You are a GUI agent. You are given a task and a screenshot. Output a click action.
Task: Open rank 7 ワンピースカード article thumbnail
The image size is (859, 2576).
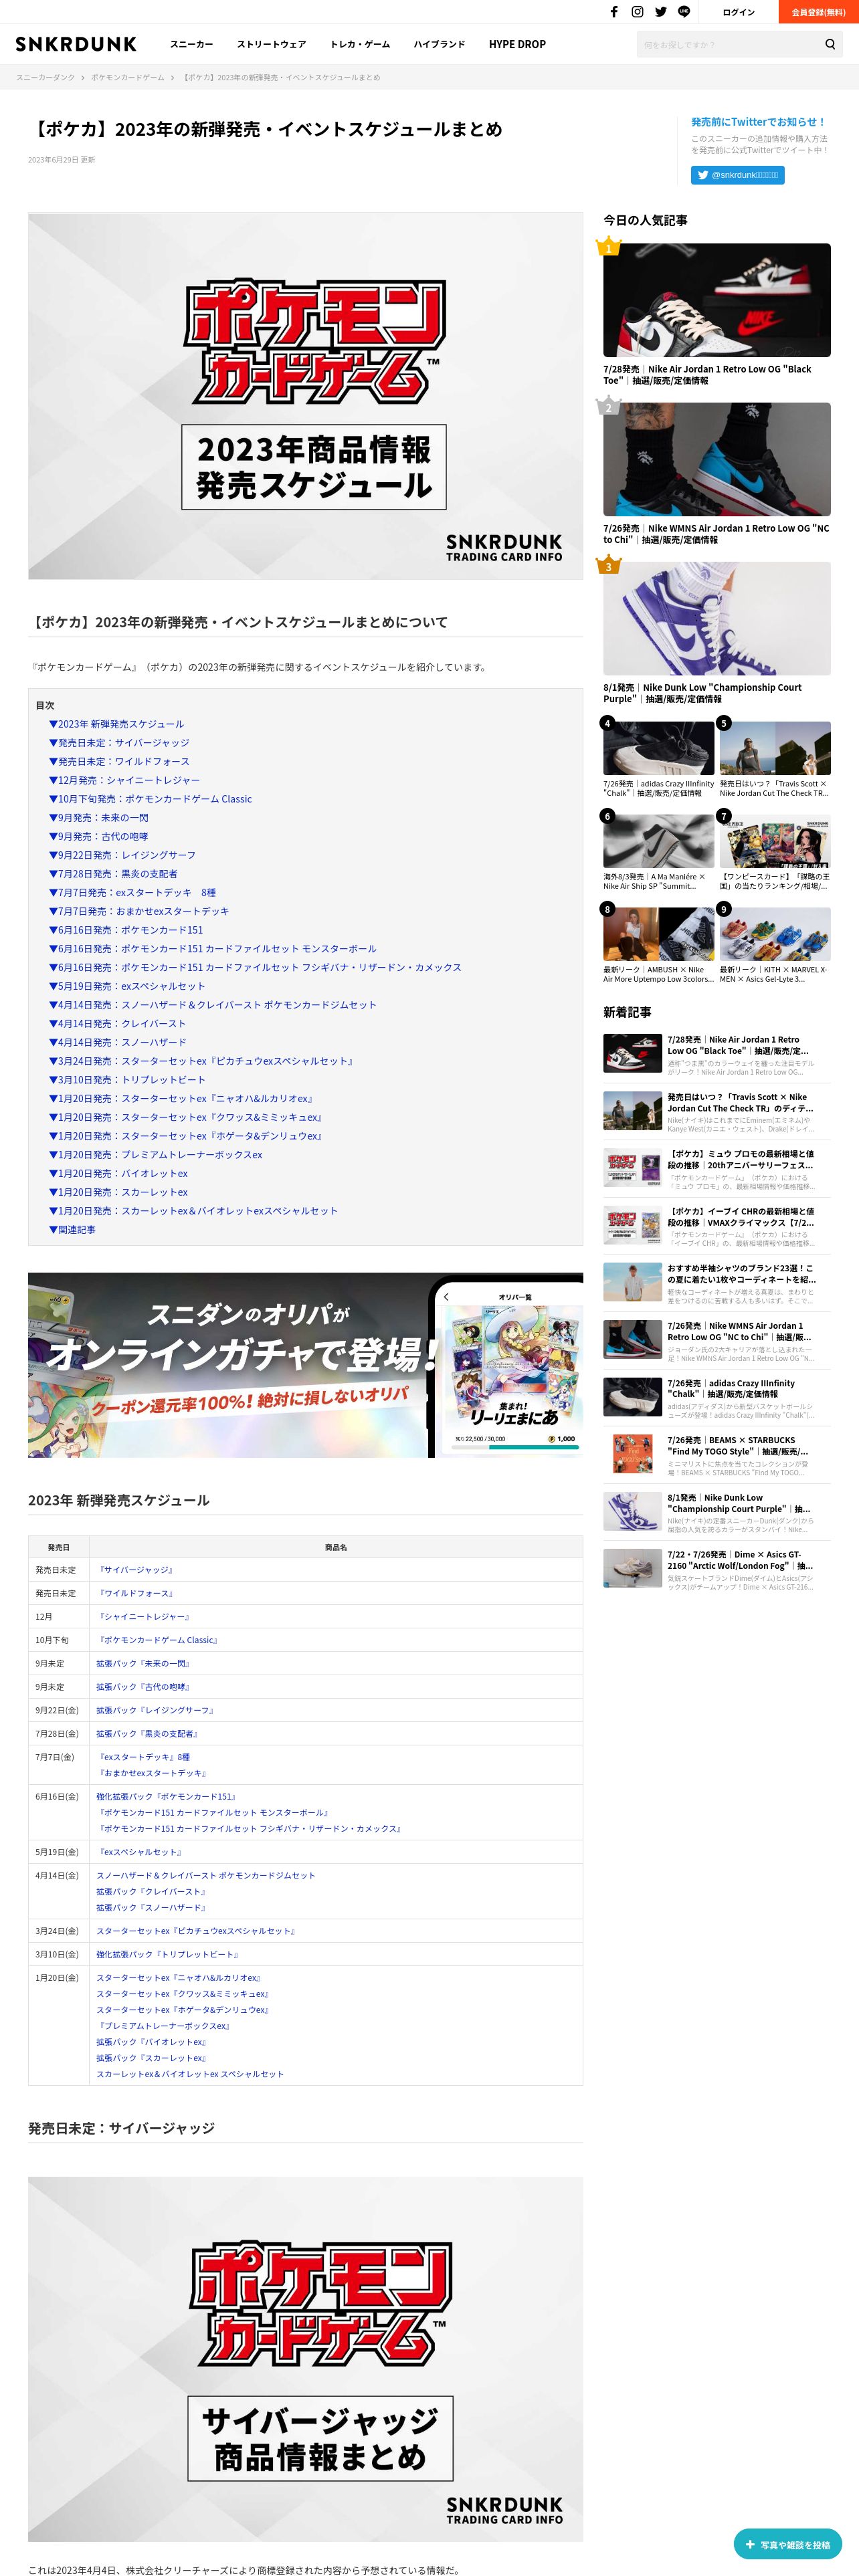[x=775, y=841]
